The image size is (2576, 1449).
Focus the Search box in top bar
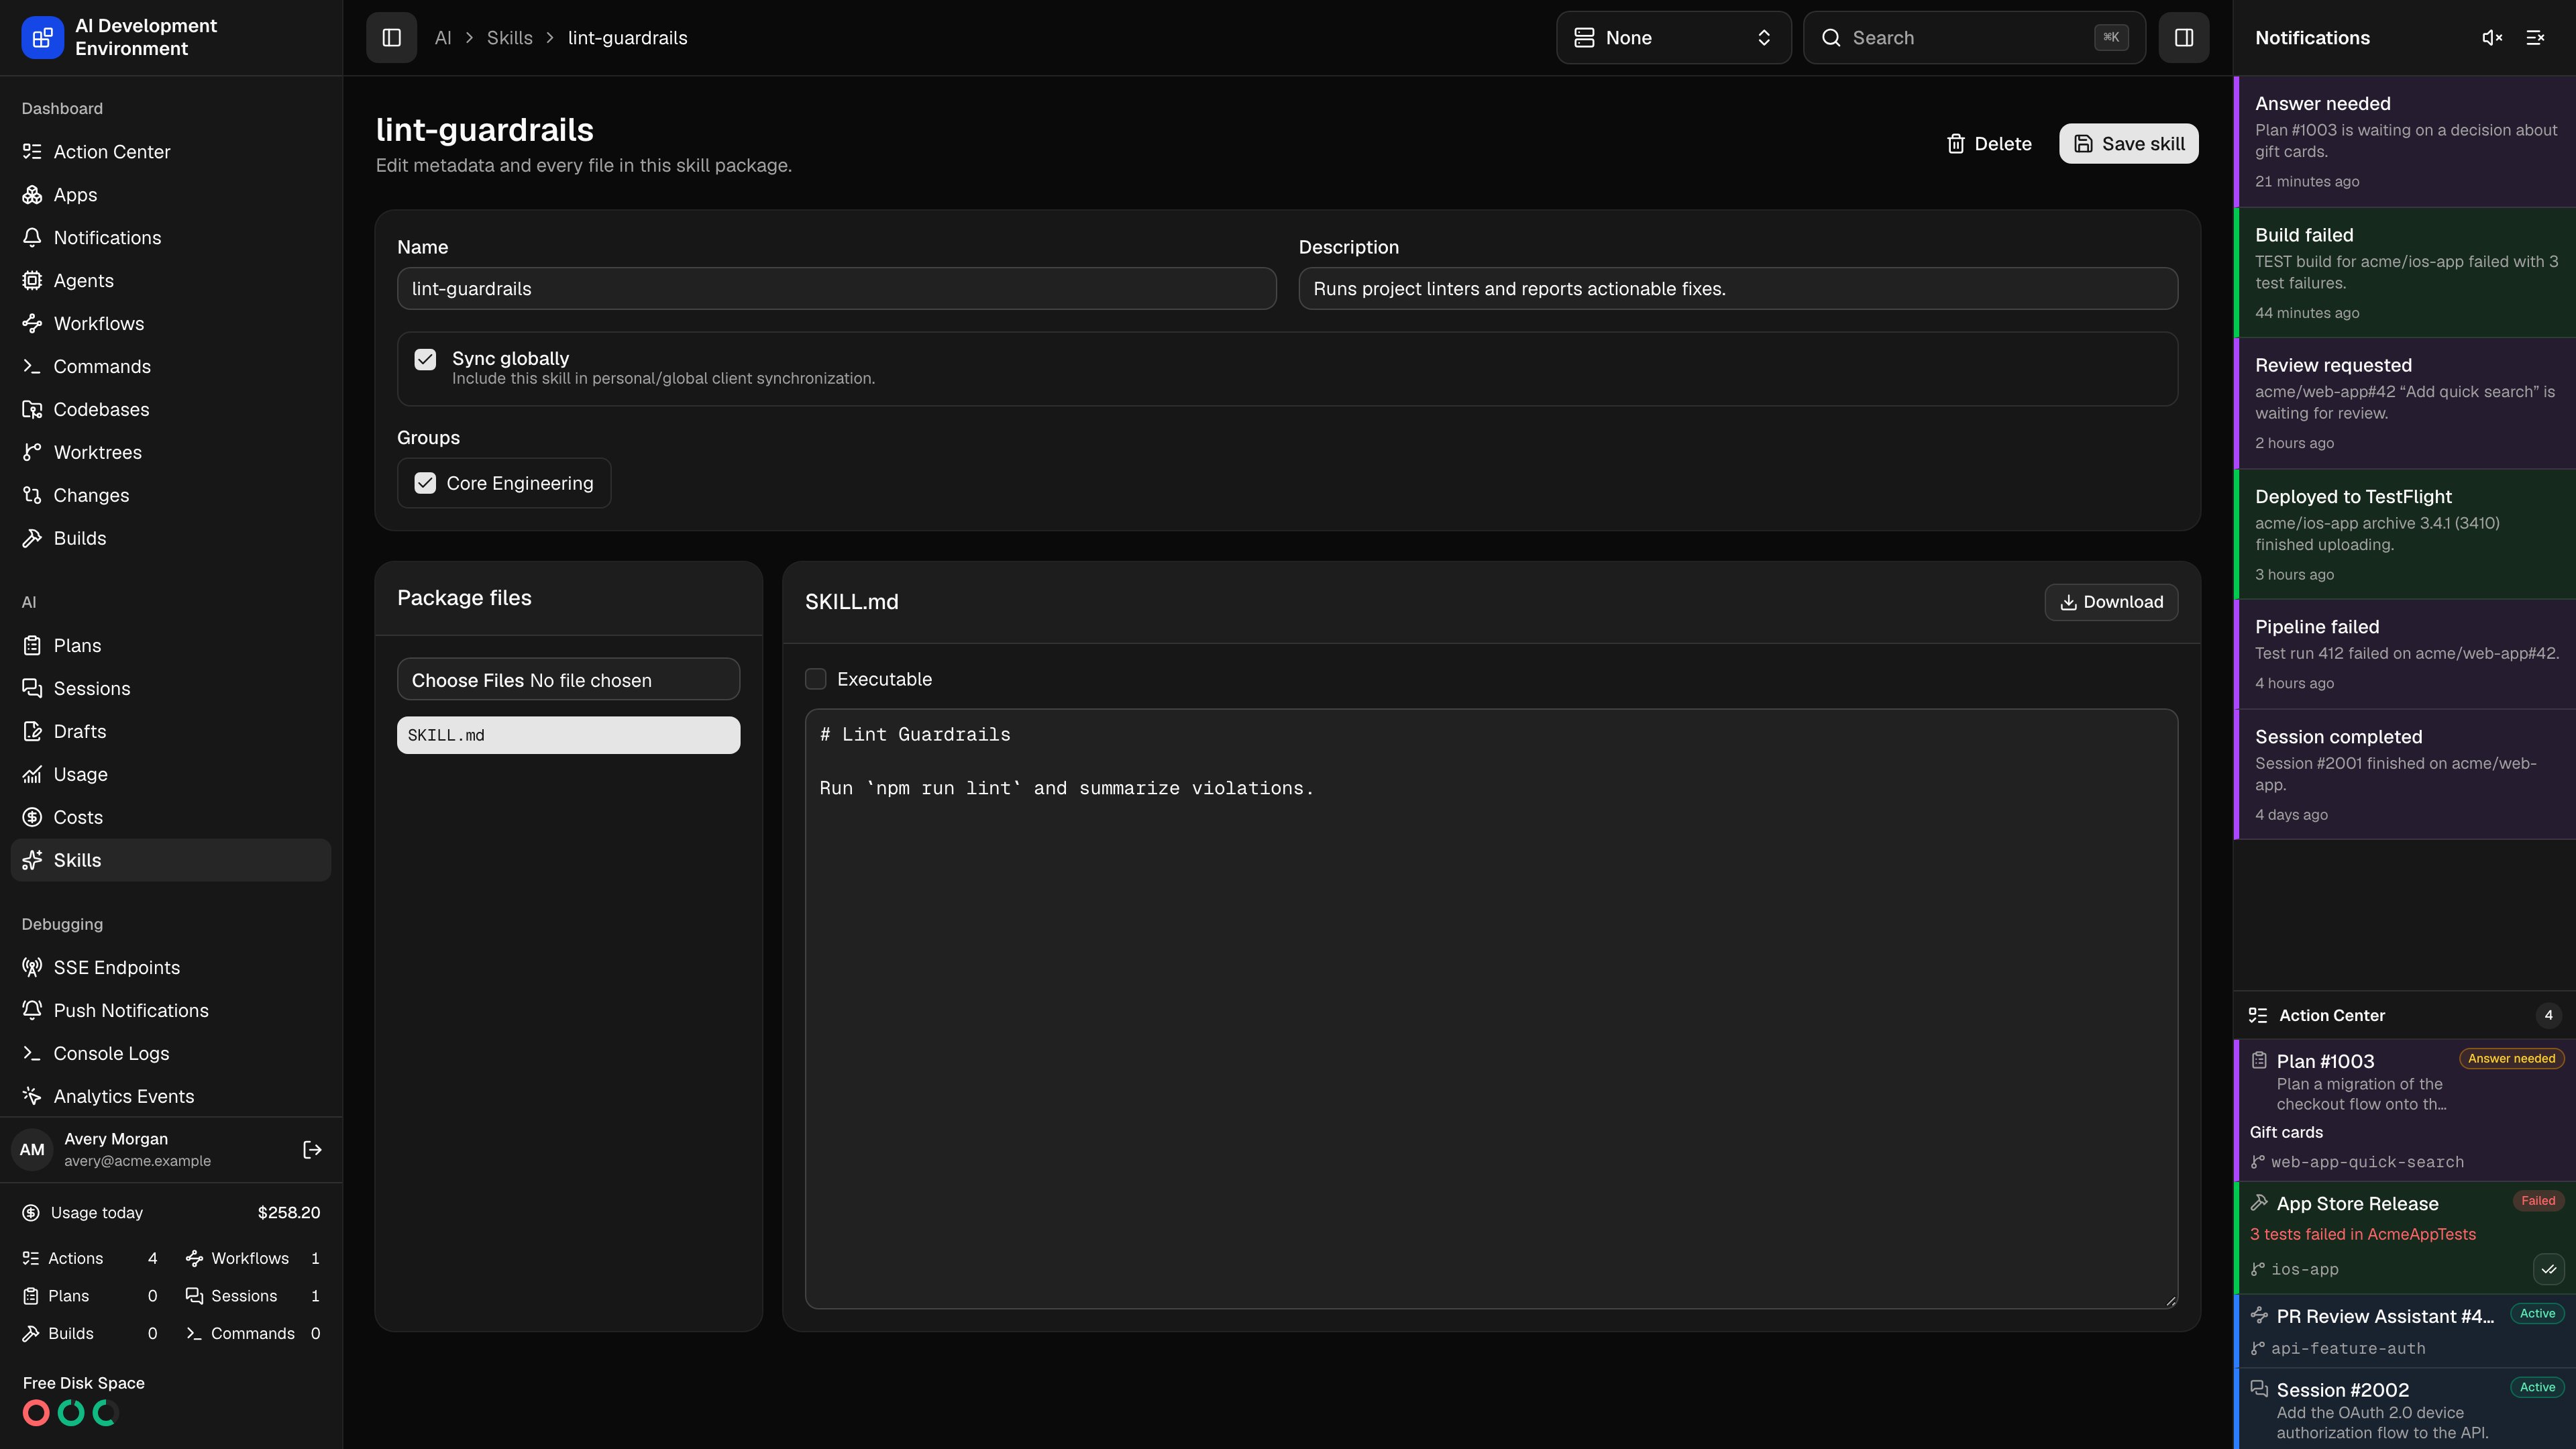tap(1974, 38)
